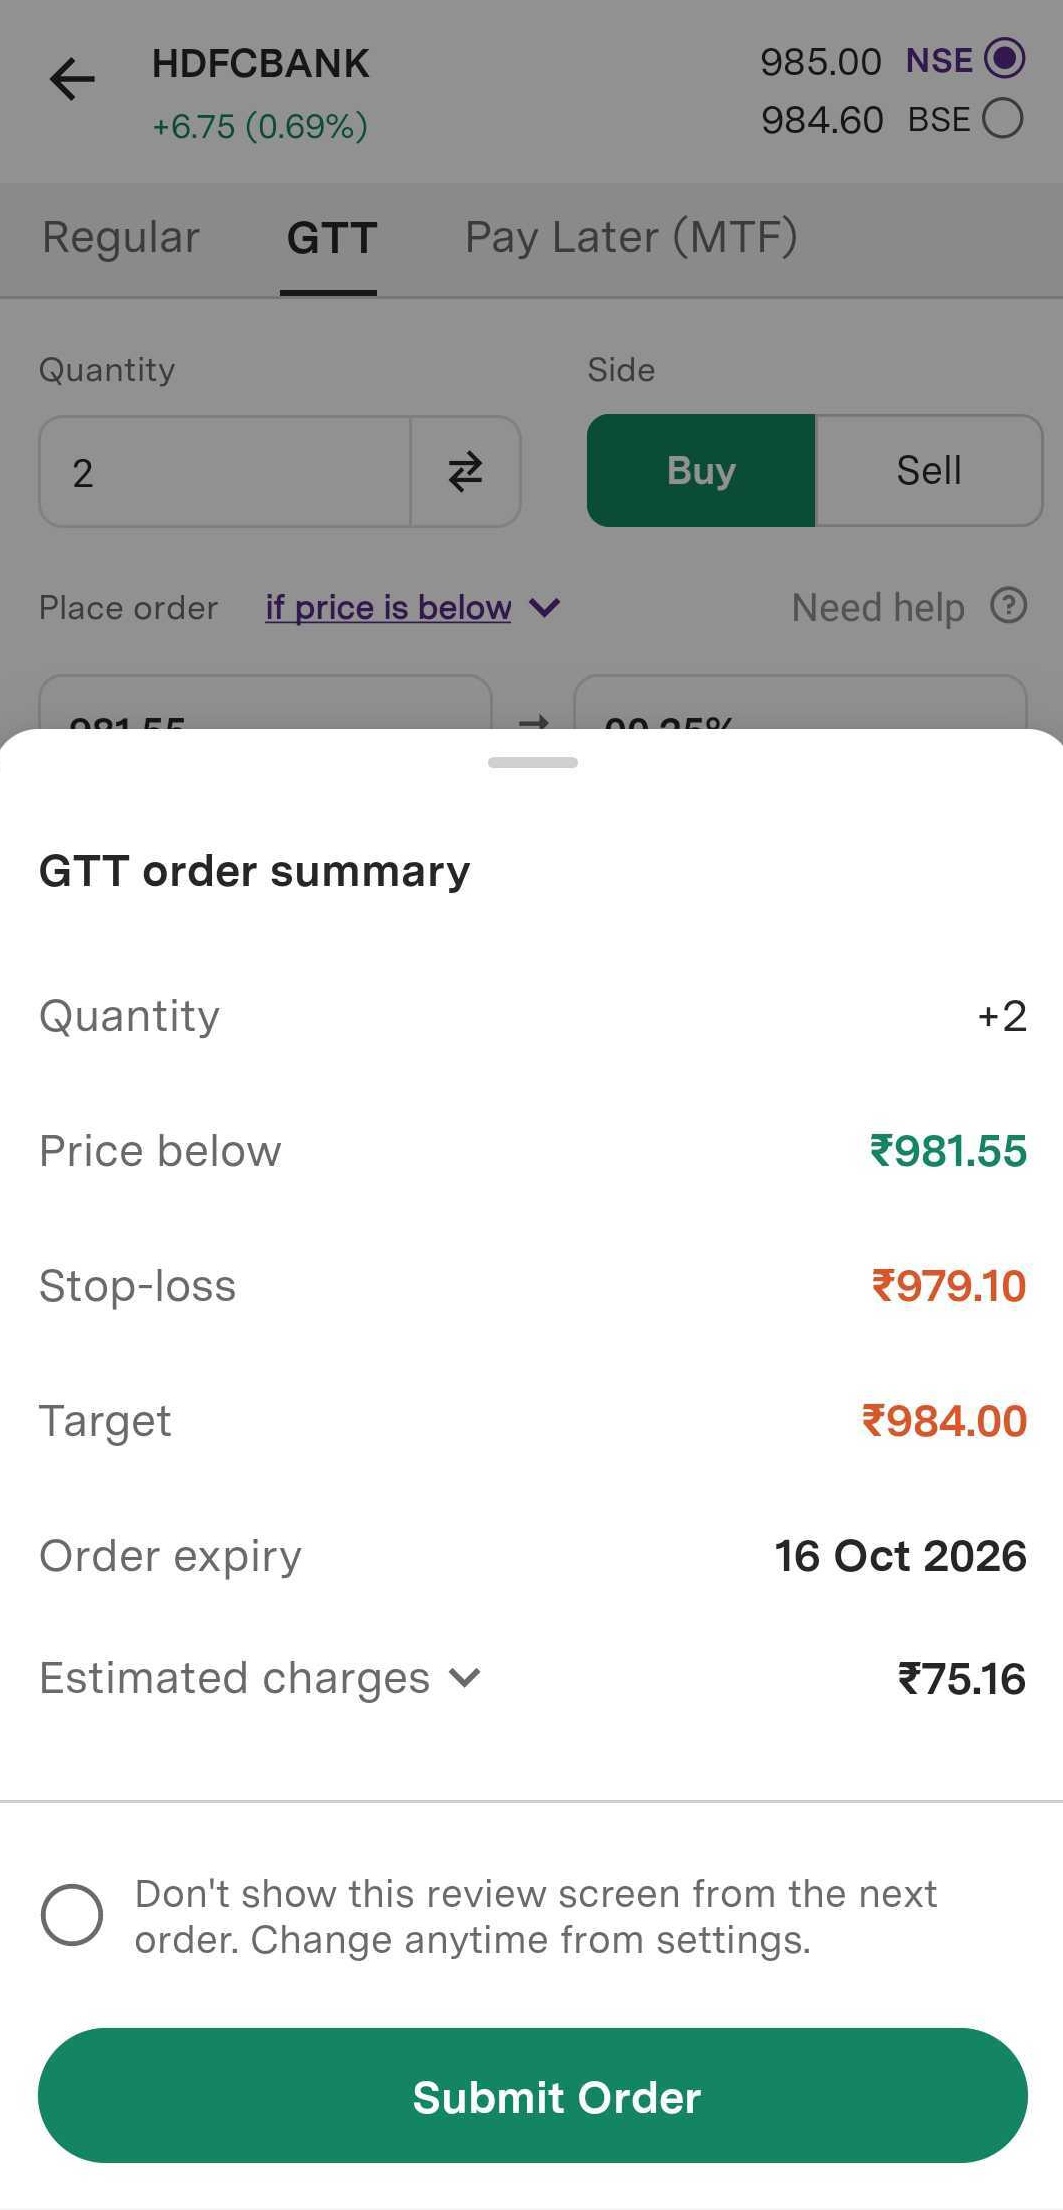Viewport: 1063px width, 2210px height.
Task: Choose the Sell side button
Action: click(929, 471)
